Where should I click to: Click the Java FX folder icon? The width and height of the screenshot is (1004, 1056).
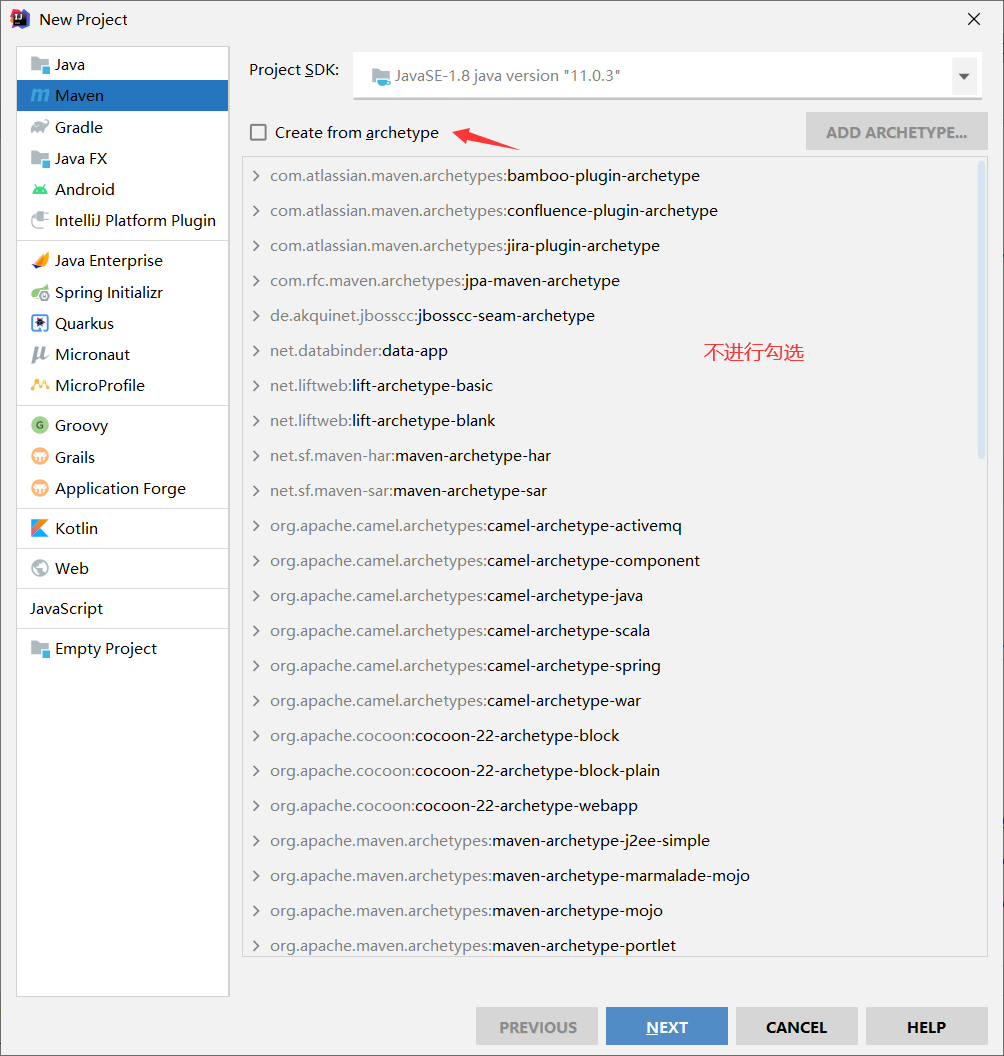tap(40, 159)
